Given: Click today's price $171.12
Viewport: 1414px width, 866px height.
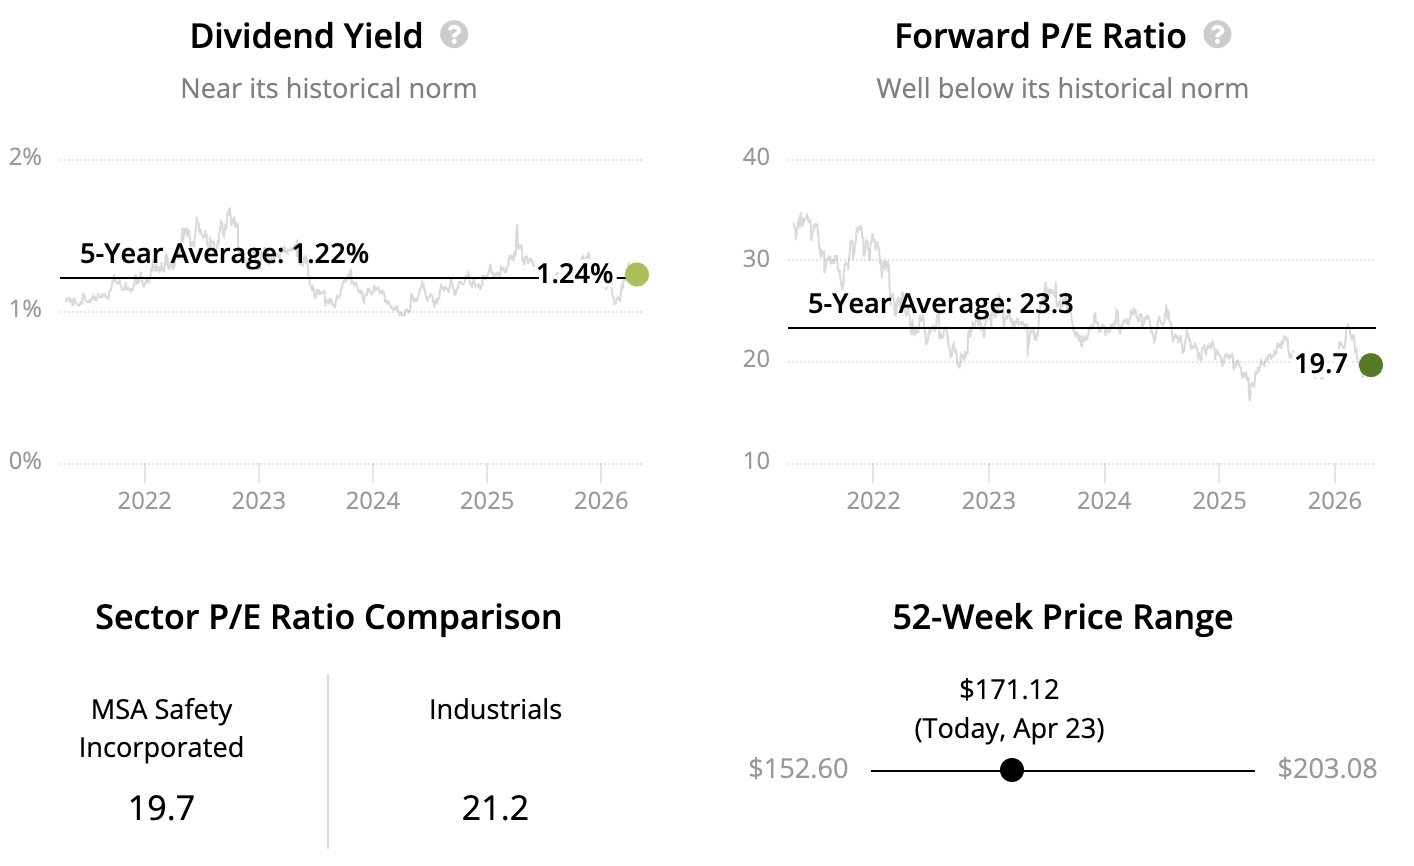Looking at the screenshot, I should pos(1009,689).
